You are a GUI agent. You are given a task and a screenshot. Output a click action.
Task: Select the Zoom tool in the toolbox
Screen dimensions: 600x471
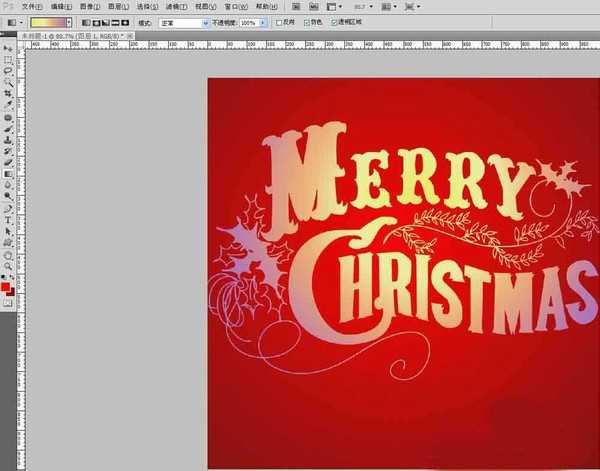pos(8,266)
